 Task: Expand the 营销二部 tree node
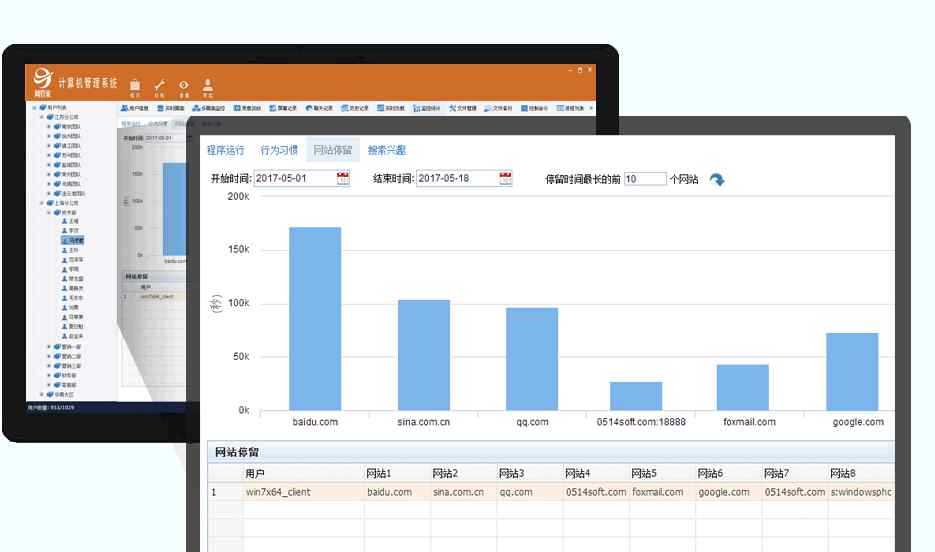coord(49,356)
